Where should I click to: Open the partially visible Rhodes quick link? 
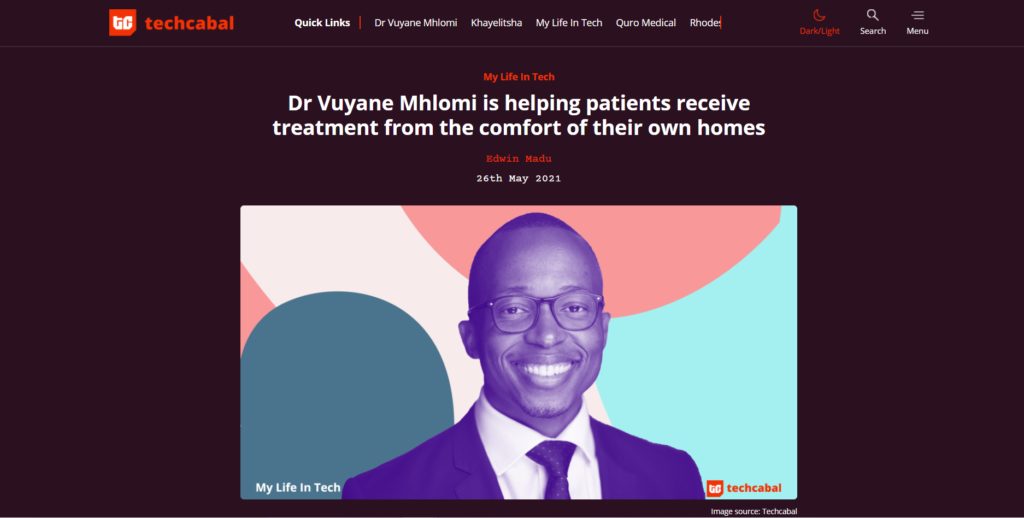point(705,23)
